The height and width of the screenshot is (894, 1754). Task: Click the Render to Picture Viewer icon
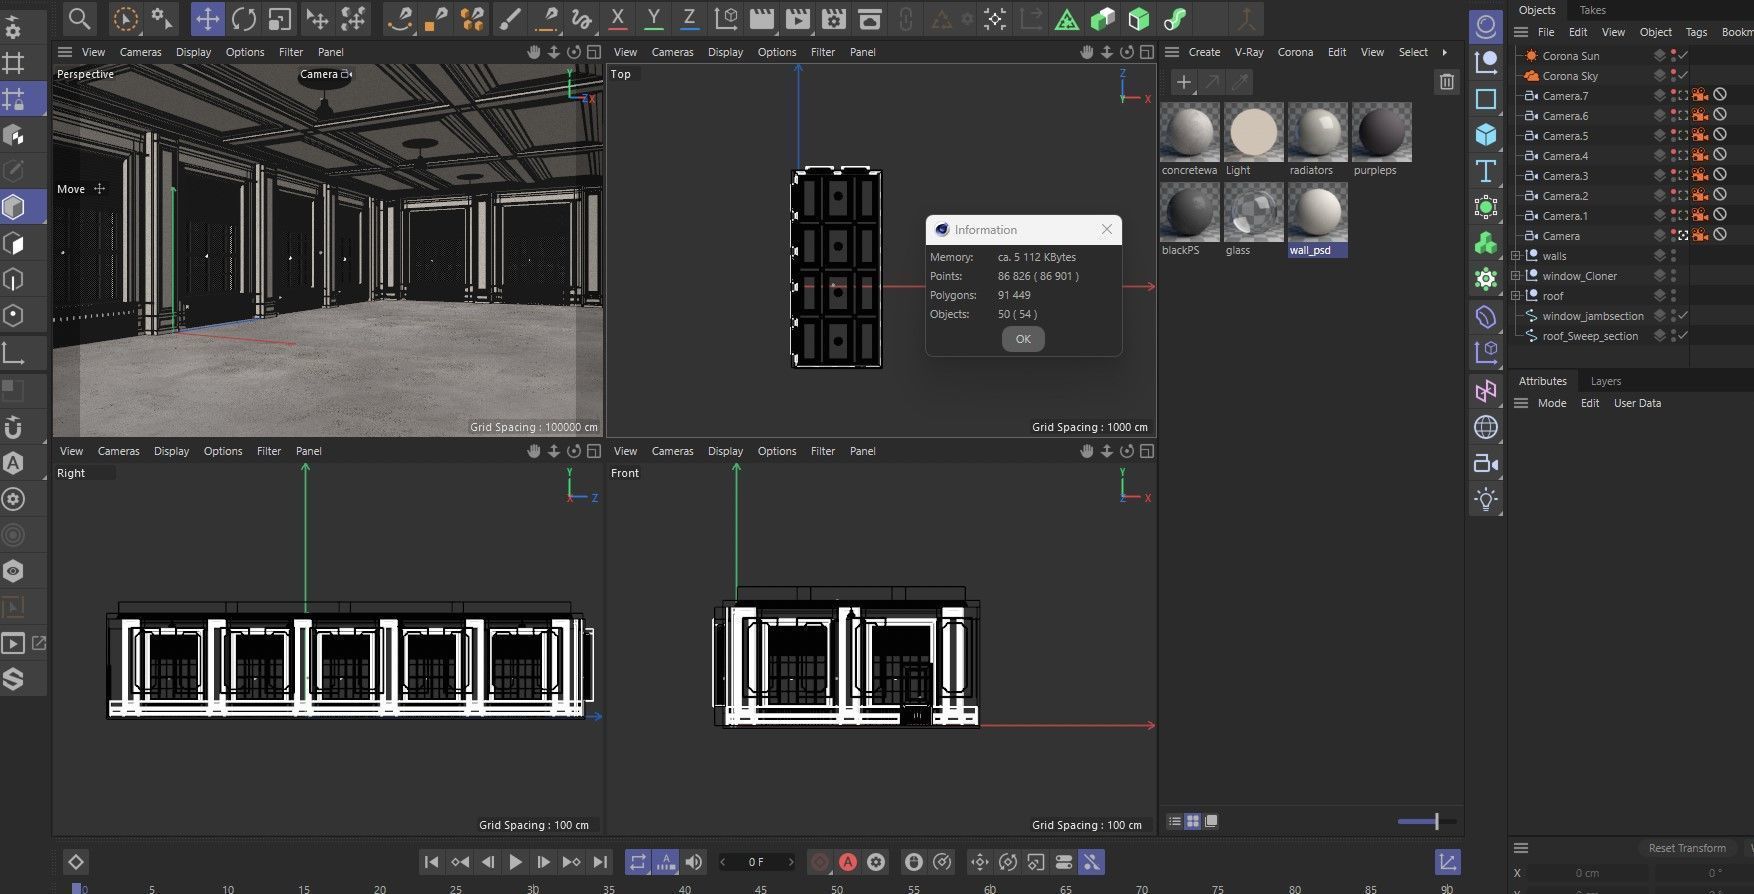tap(797, 18)
